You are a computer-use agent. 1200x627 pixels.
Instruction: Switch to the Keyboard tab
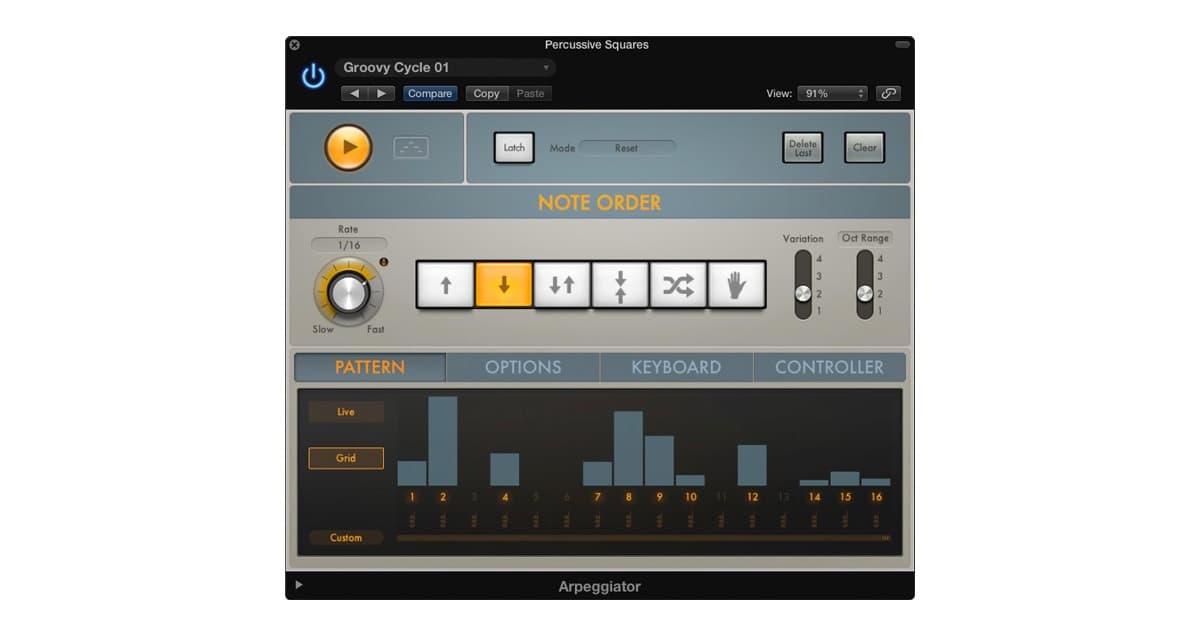coord(676,367)
